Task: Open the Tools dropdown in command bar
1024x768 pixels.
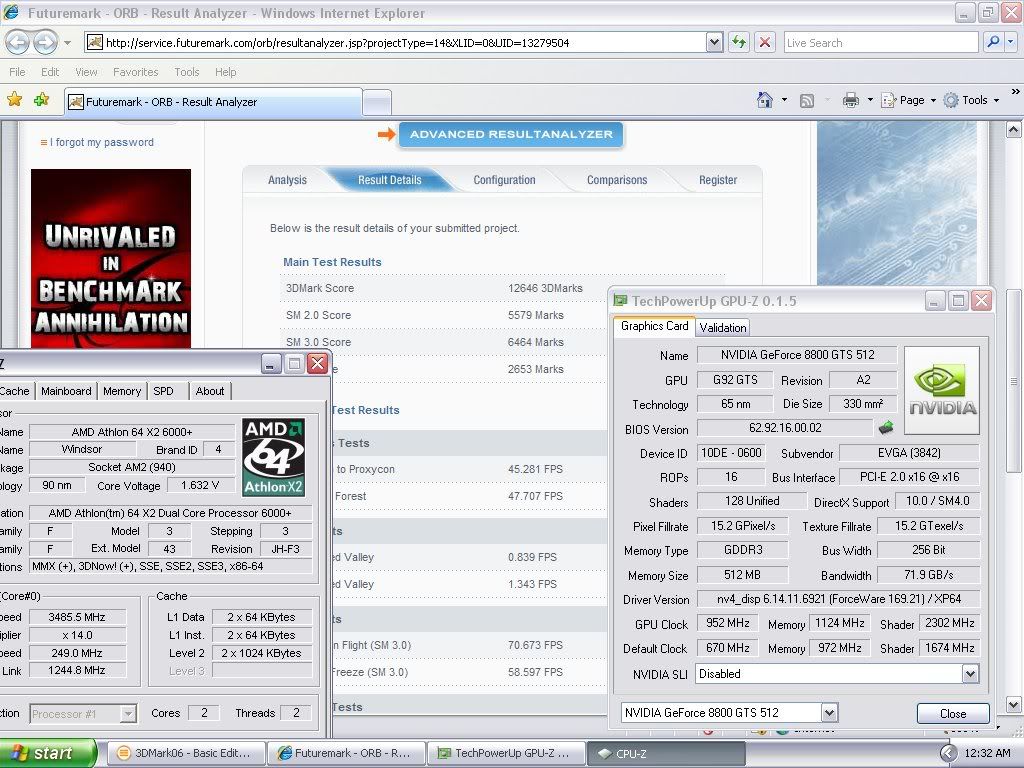Action: (x=972, y=100)
